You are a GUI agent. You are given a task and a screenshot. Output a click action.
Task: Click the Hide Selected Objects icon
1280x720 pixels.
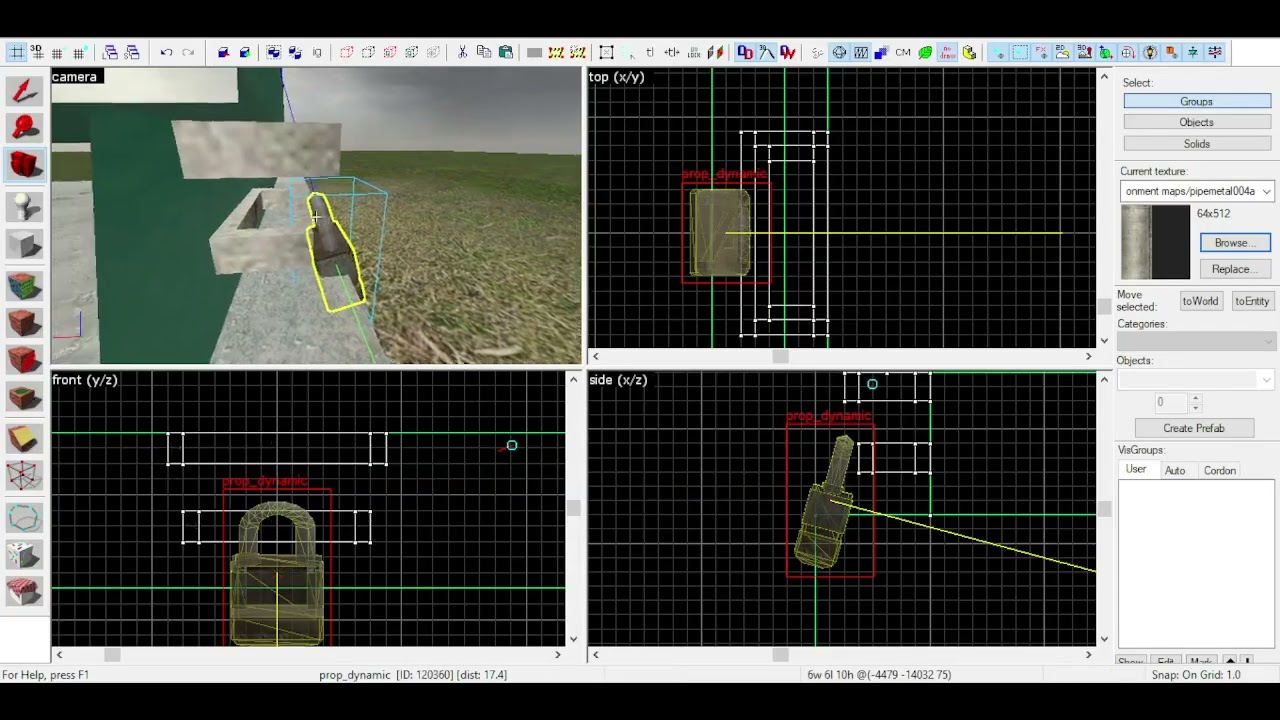click(x=346, y=53)
